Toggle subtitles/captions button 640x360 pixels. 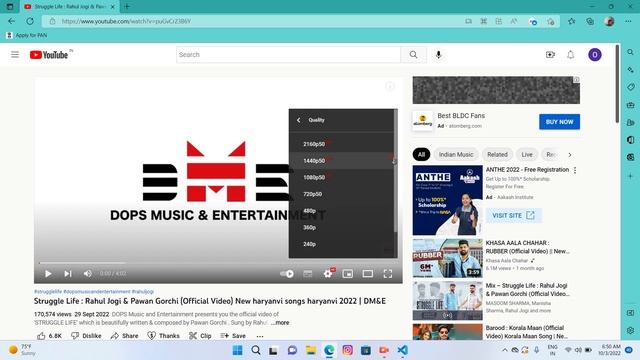pos(308,273)
